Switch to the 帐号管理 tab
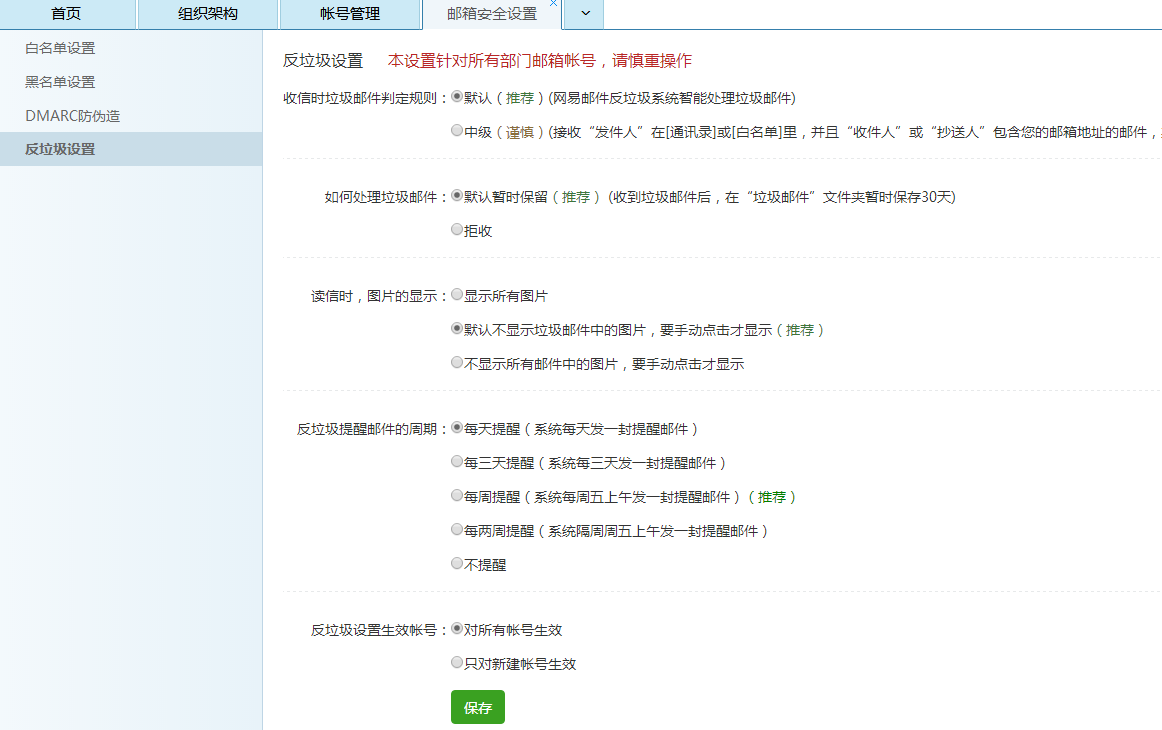Image resolution: width=1162 pixels, height=730 pixels. [x=350, y=14]
